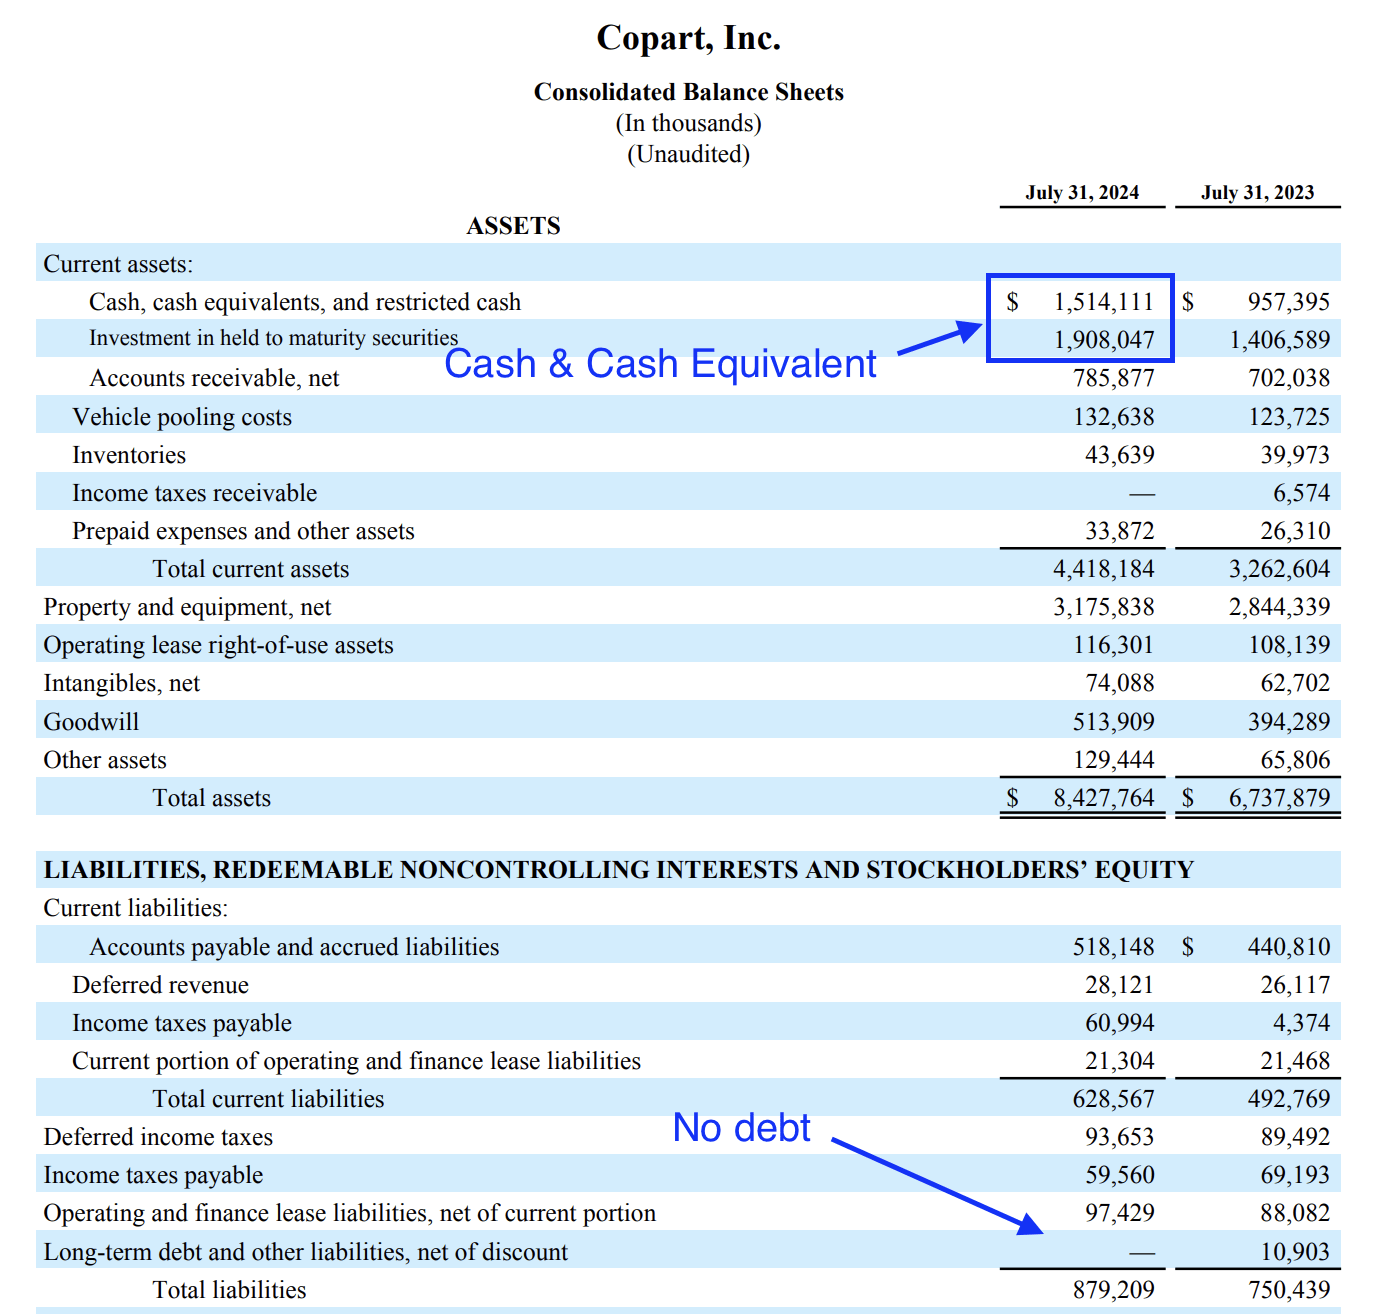The height and width of the screenshot is (1314, 1396).
Task: Select "Prepaid expenses and other assets" label
Action: pyautogui.click(x=243, y=531)
